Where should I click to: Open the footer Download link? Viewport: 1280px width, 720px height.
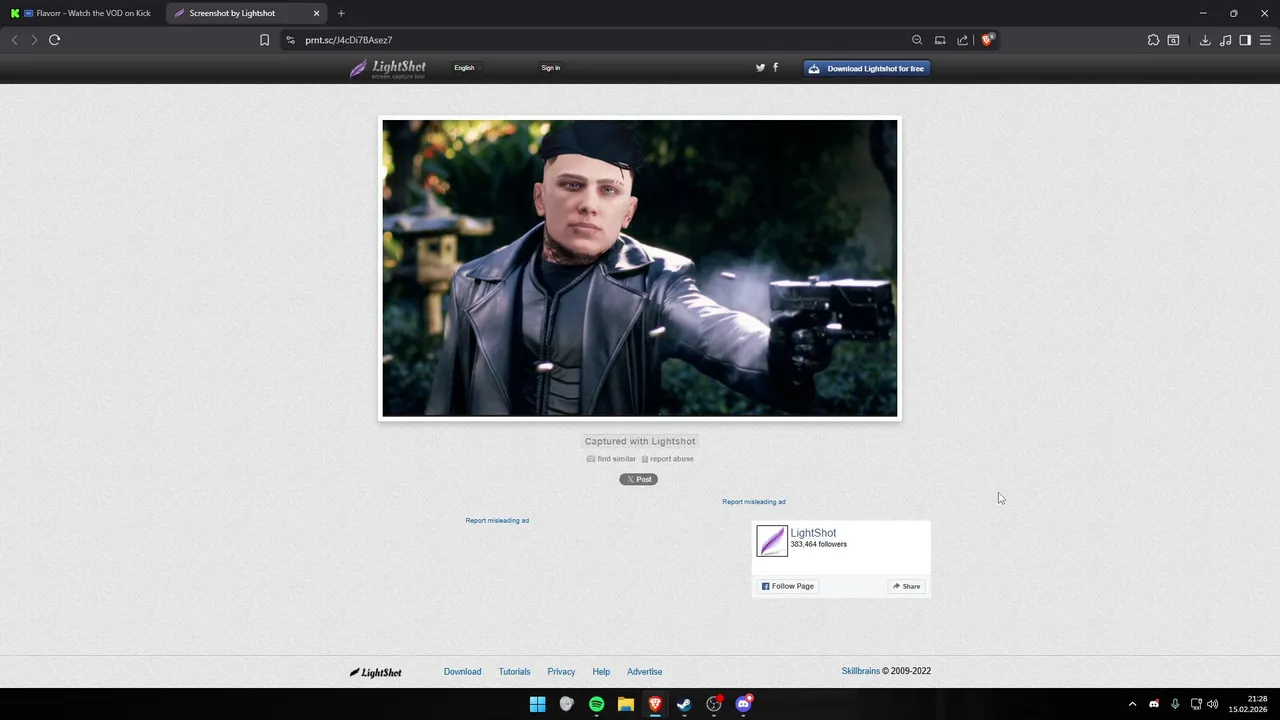[462, 672]
